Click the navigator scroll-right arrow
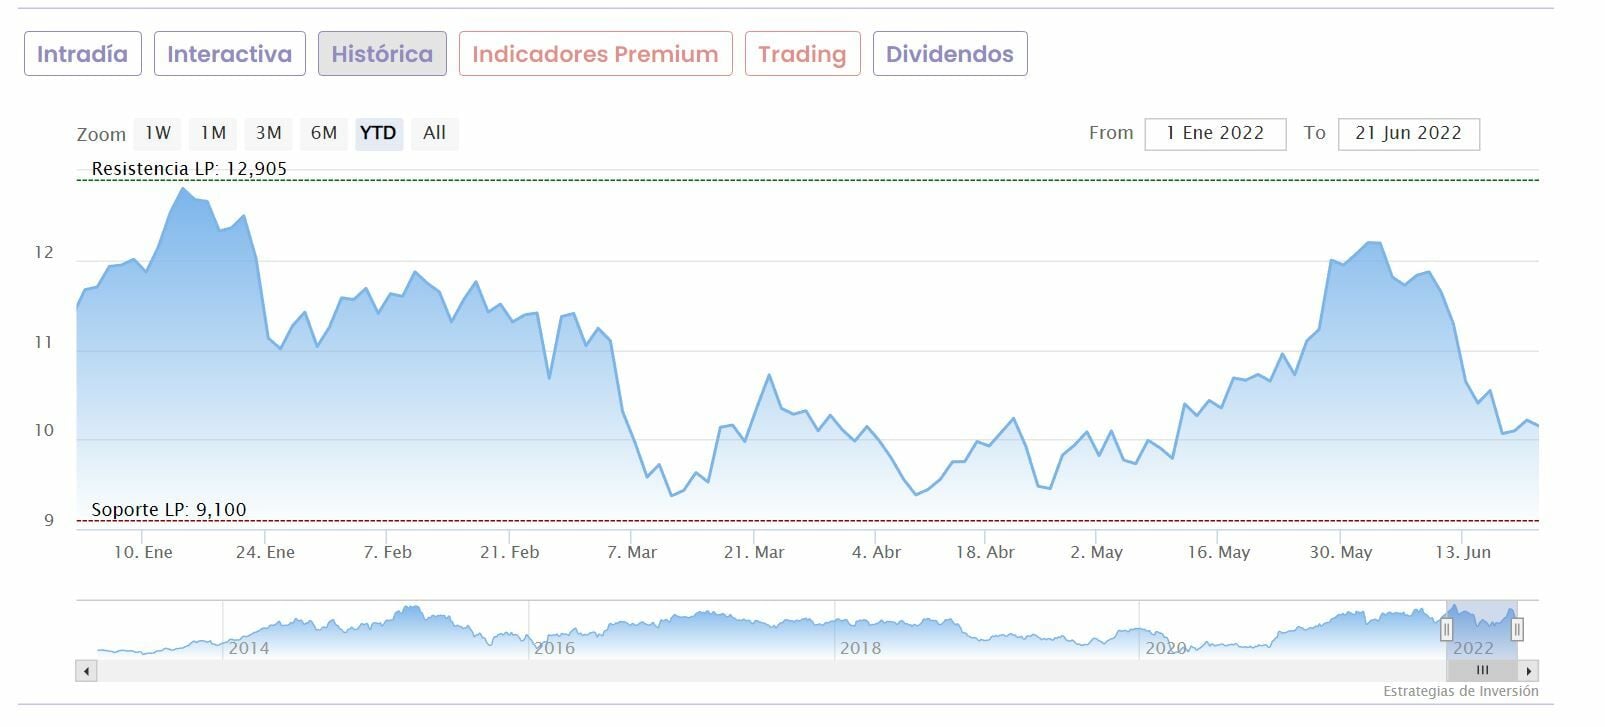Viewport: 1605px width, 727px height. click(x=1528, y=671)
